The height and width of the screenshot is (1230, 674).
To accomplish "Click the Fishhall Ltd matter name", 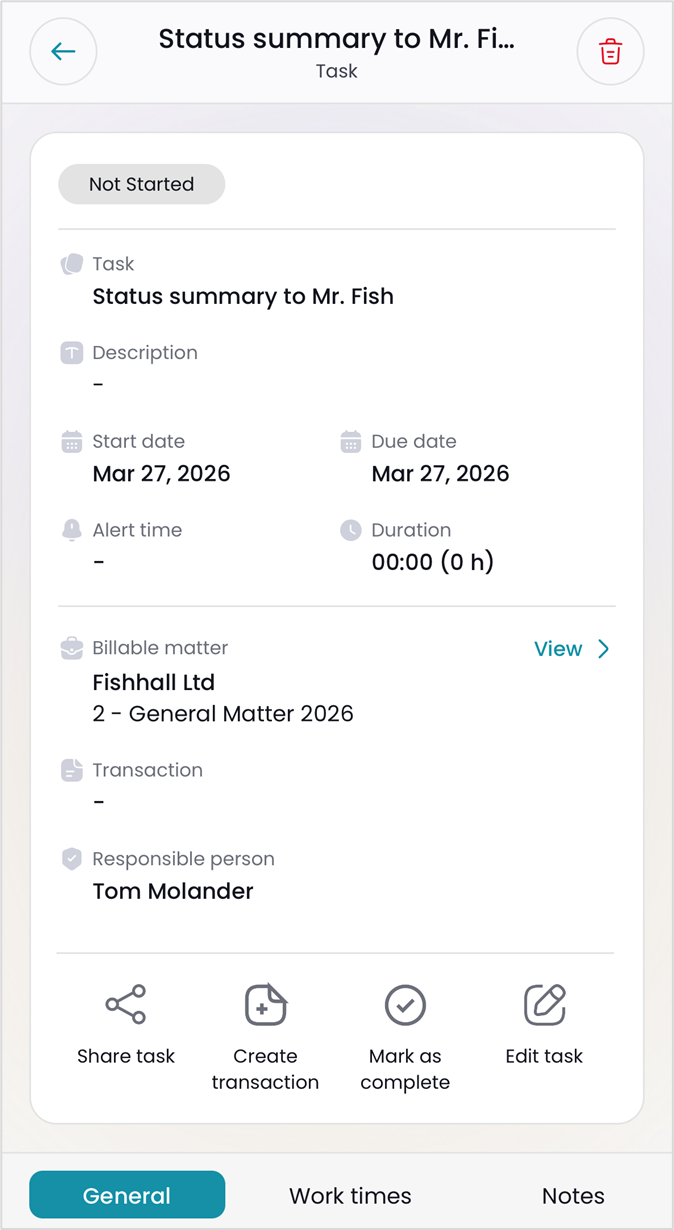I will 154,682.
